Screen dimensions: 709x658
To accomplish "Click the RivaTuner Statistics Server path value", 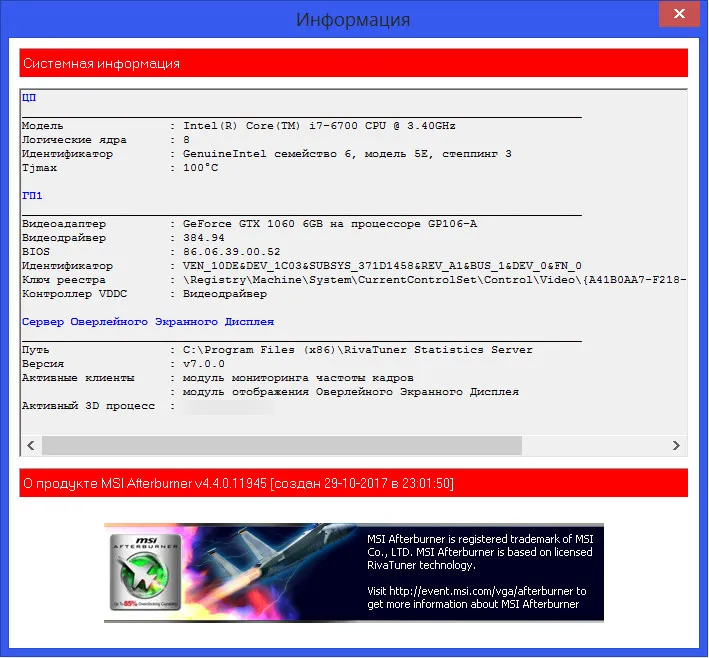I will click(x=358, y=350).
